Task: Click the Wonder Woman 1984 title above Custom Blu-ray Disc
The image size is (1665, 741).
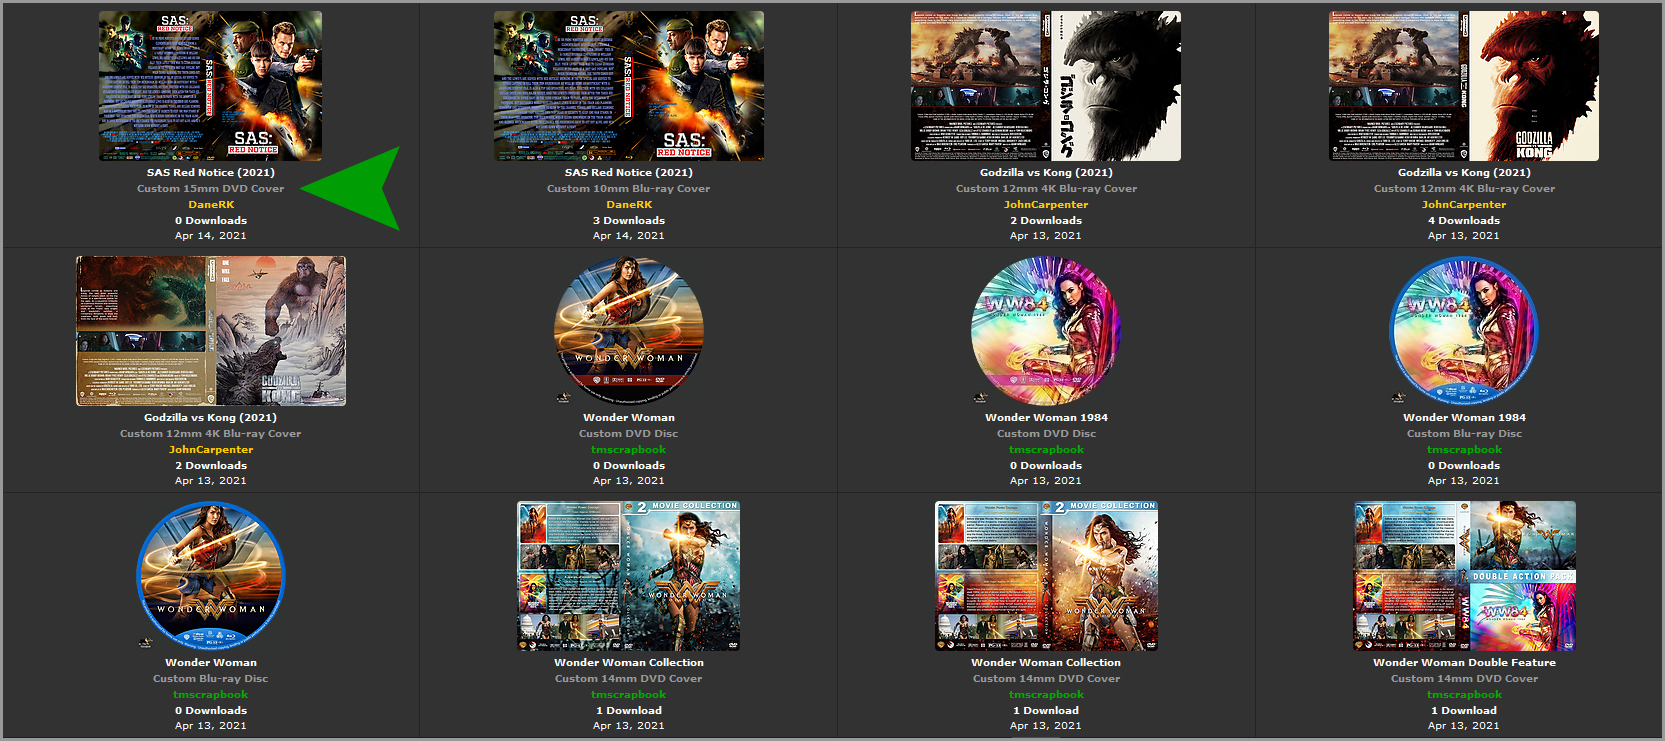Action: 1463,417
